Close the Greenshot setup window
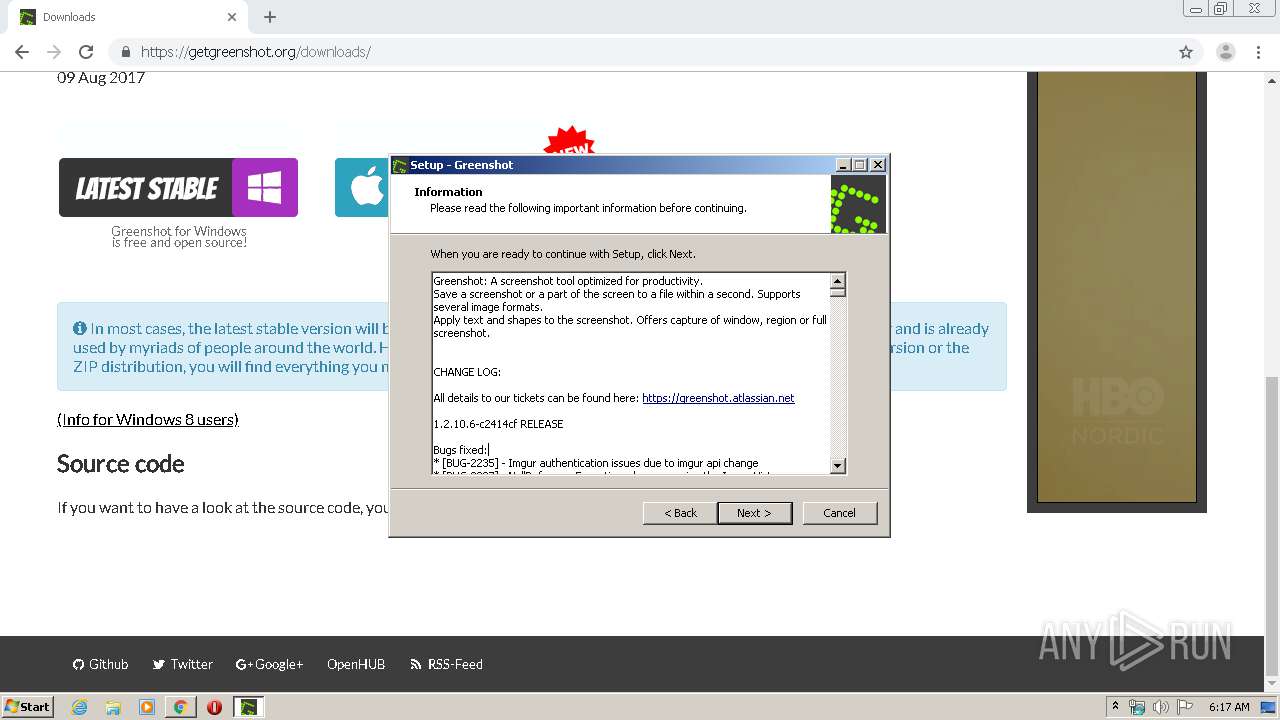This screenshot has width=1280, height=720. click(878, 165)
